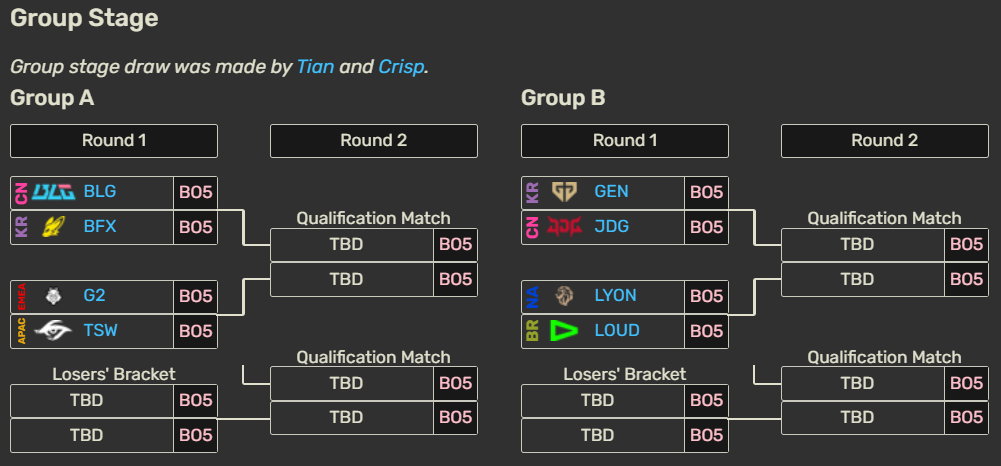The height and width of the screenshot is (466, 1001).
Task: Click the TSW team logo icon
Action: click(53, 331)
